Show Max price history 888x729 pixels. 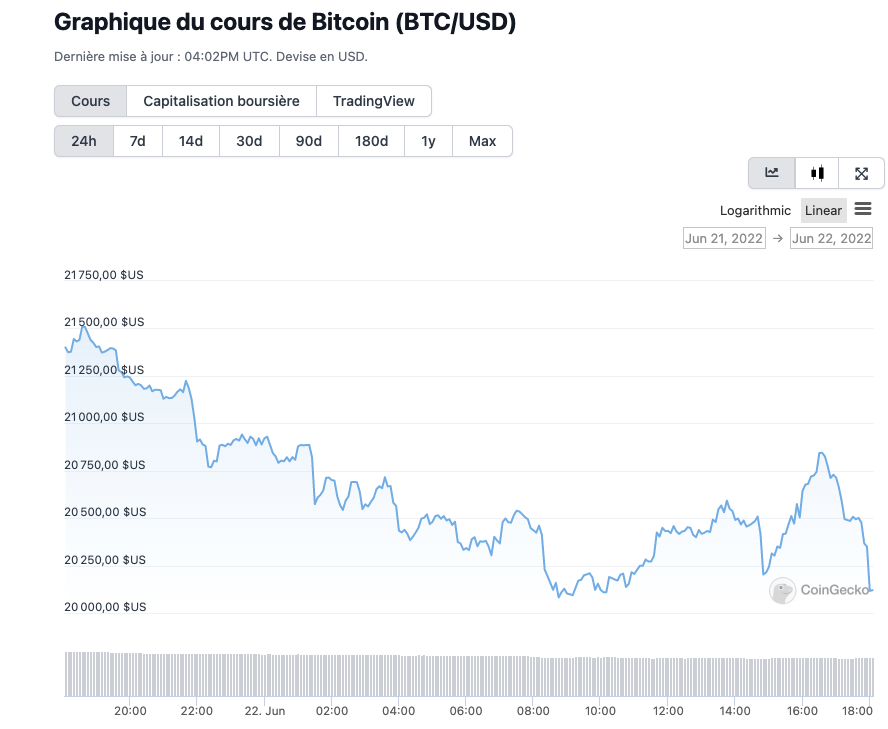[x=482, y=141]
